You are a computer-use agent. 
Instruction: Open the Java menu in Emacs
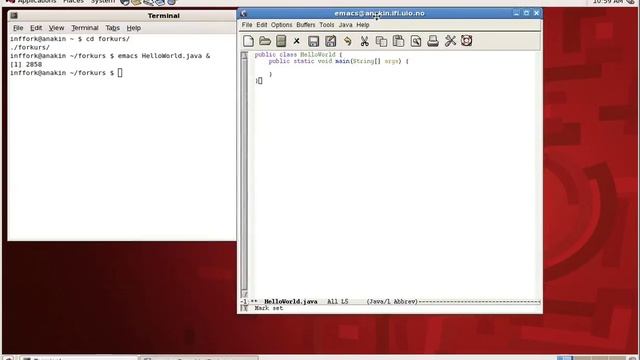click(x=345, y=25)
